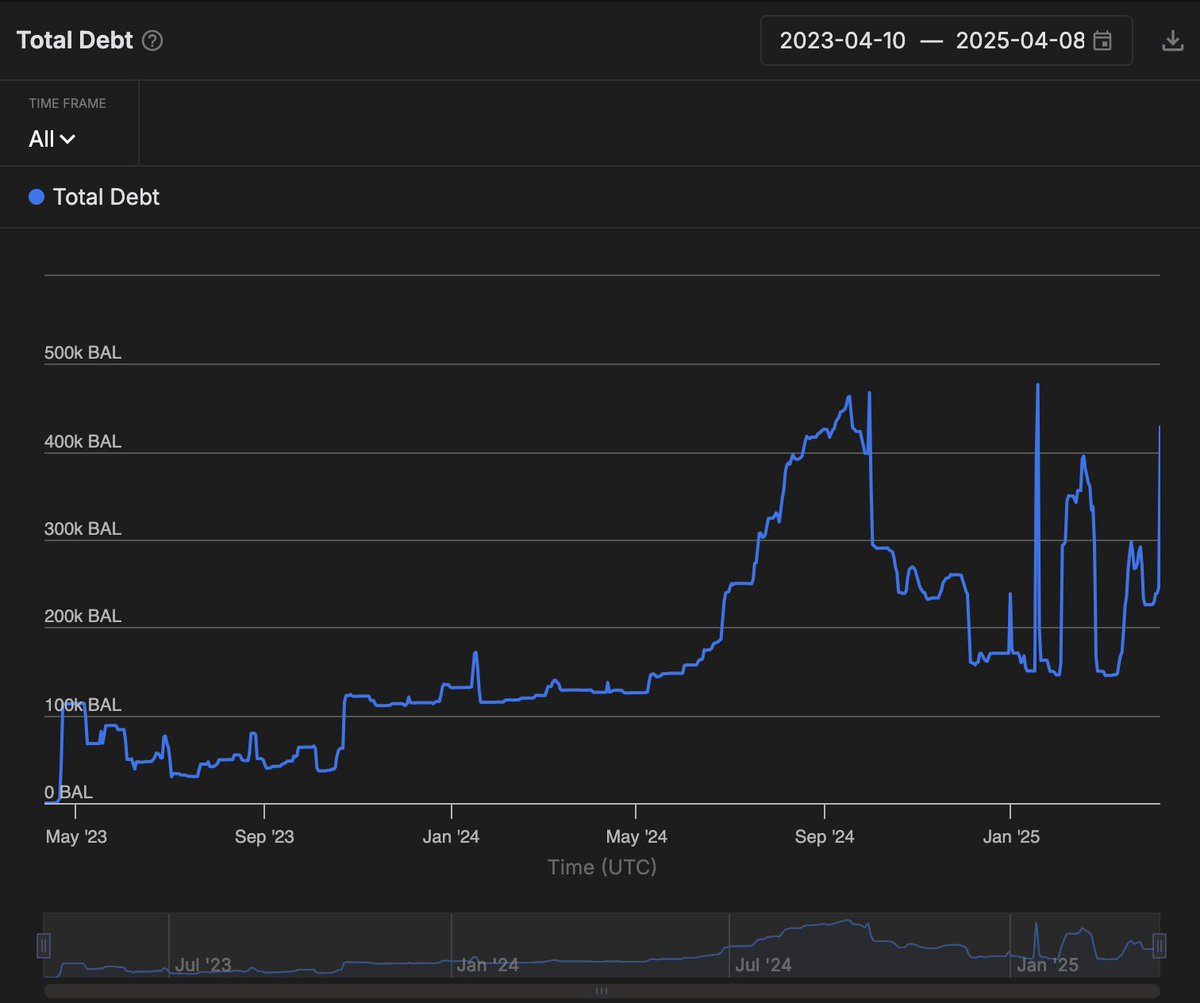Click the Sep '24 axis label
Viewport: 1200px width, 1003px height.
(x=824, y=837)
